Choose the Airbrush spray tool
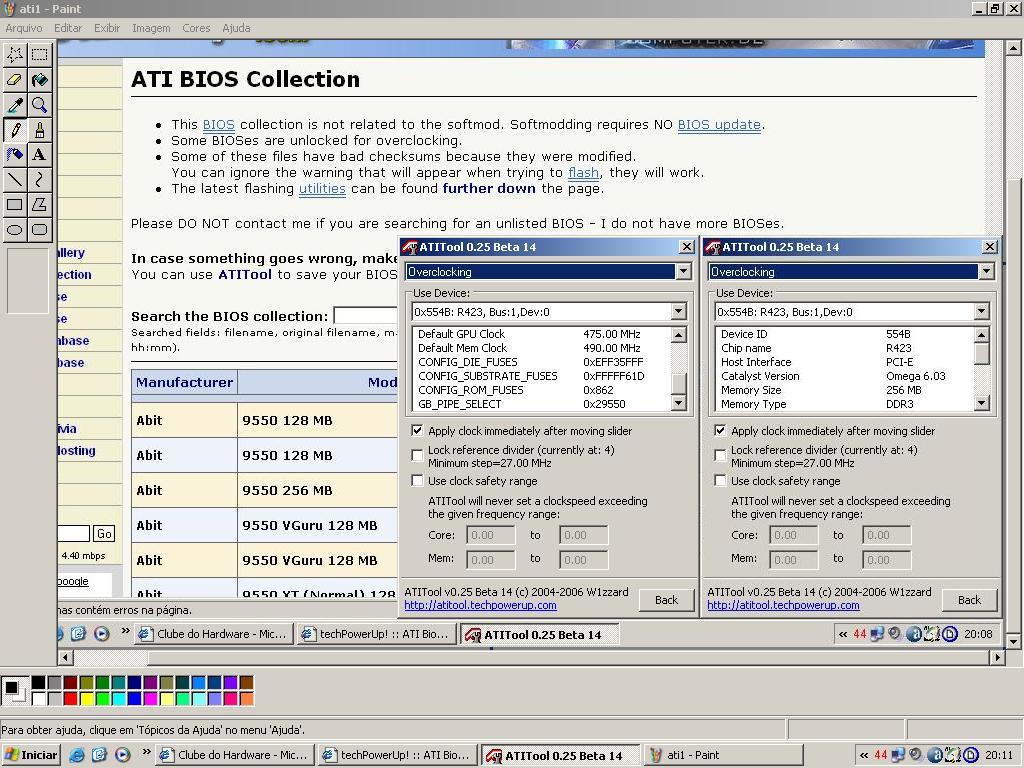 click(14, 155)
